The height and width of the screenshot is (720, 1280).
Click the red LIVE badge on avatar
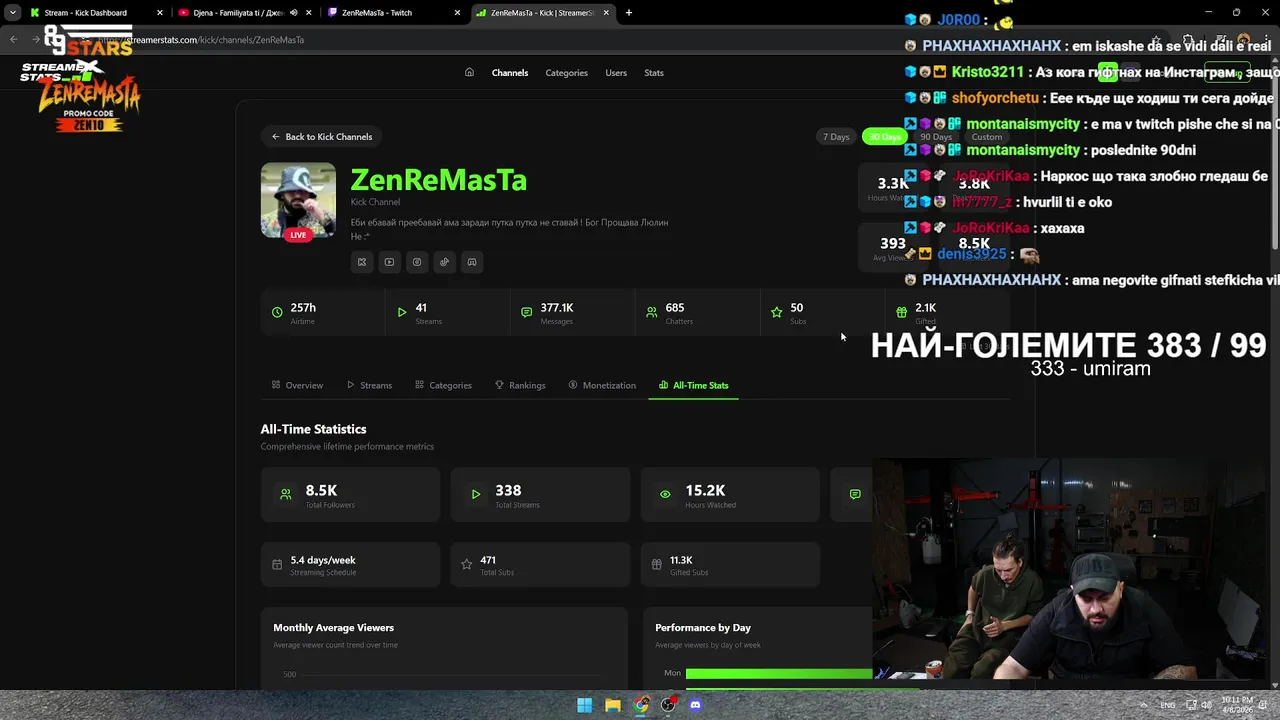(x=298, y=235)
